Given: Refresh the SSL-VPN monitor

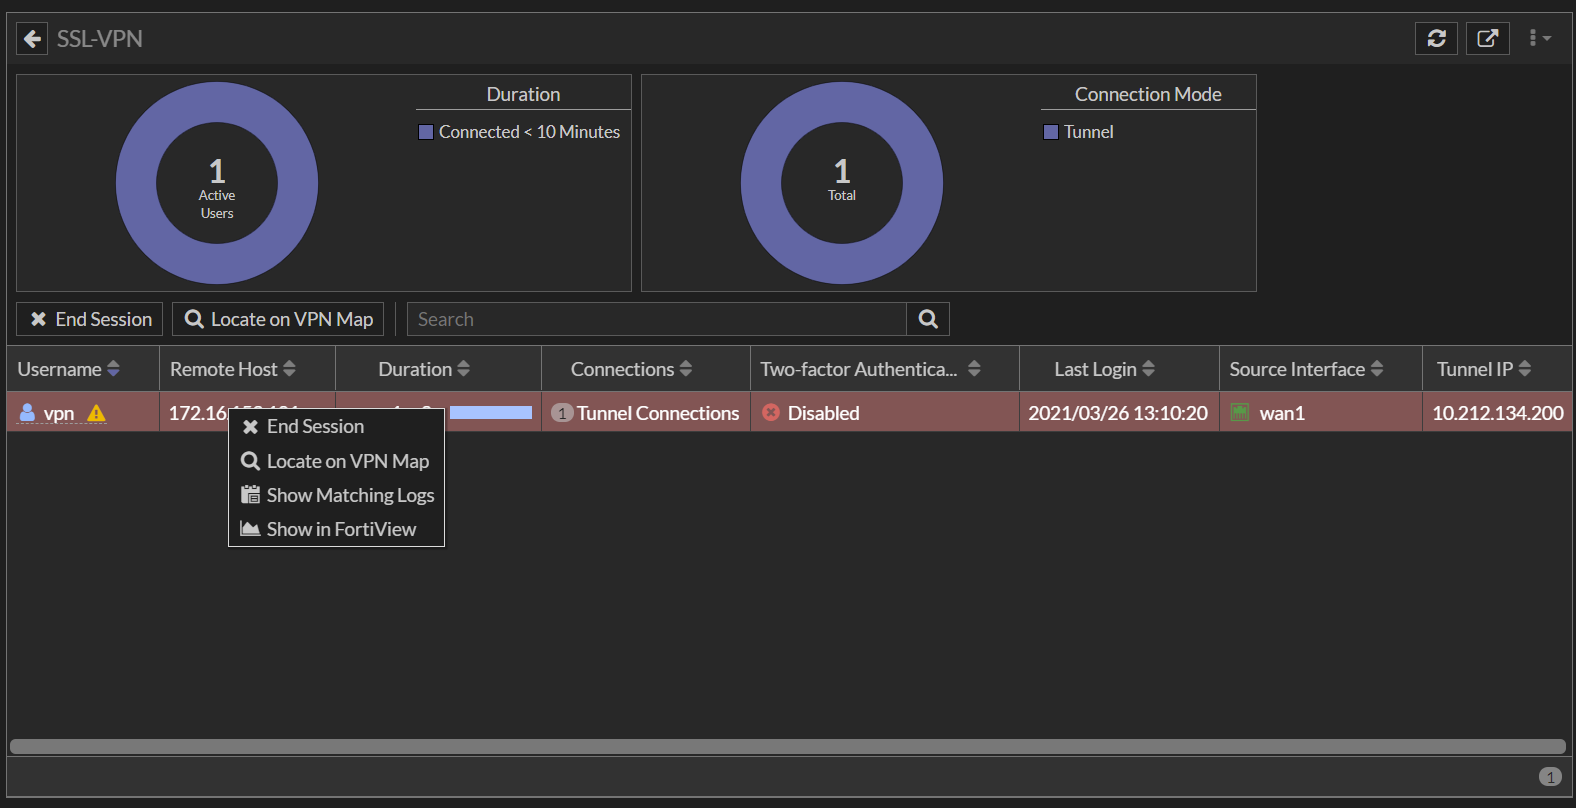Looking at the screenshot, I should 1436,38.
